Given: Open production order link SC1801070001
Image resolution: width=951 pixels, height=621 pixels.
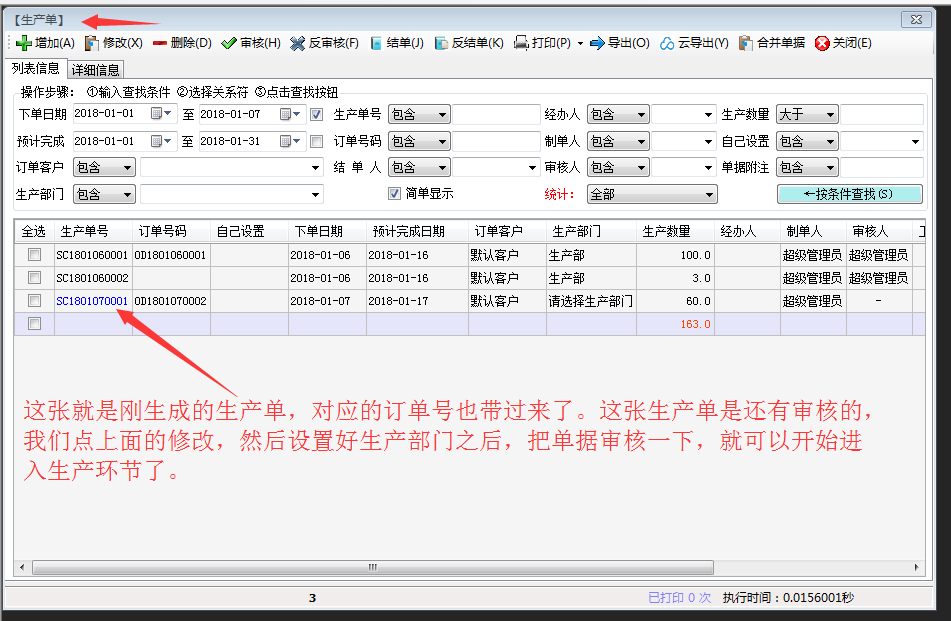Looking at the screenshot, I should (92, 301).
